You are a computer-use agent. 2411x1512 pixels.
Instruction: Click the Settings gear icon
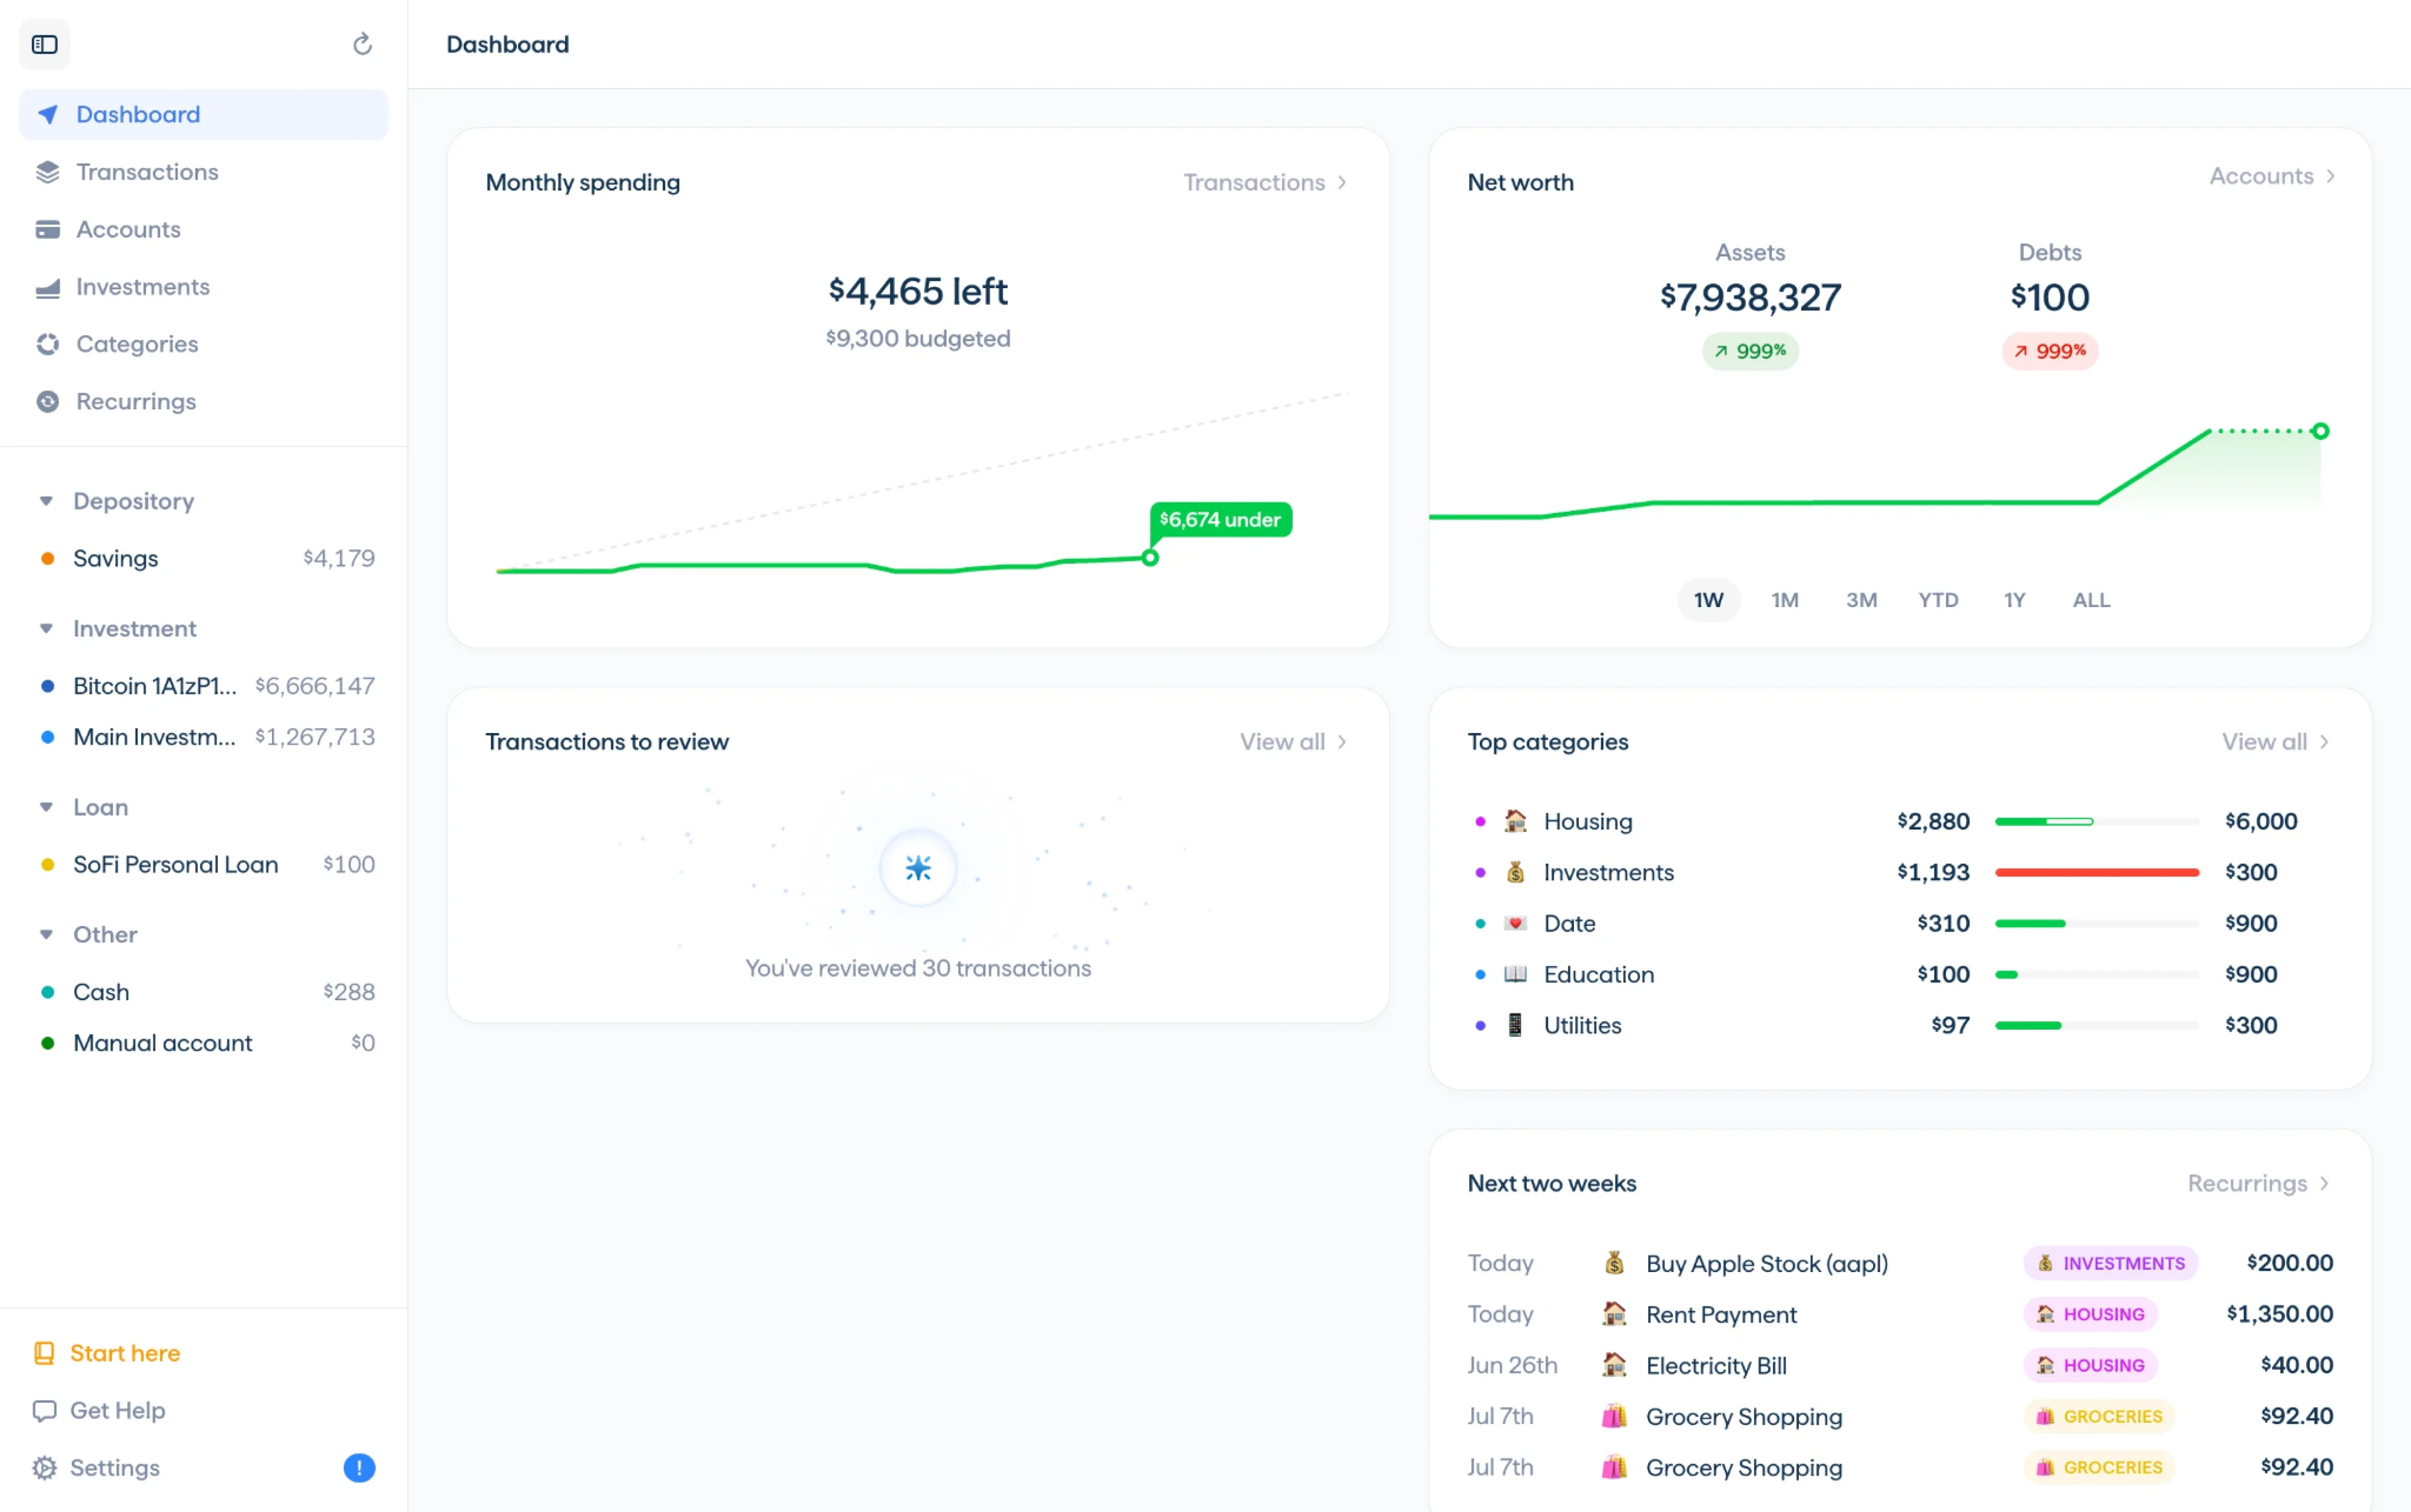click(44, 1467)
